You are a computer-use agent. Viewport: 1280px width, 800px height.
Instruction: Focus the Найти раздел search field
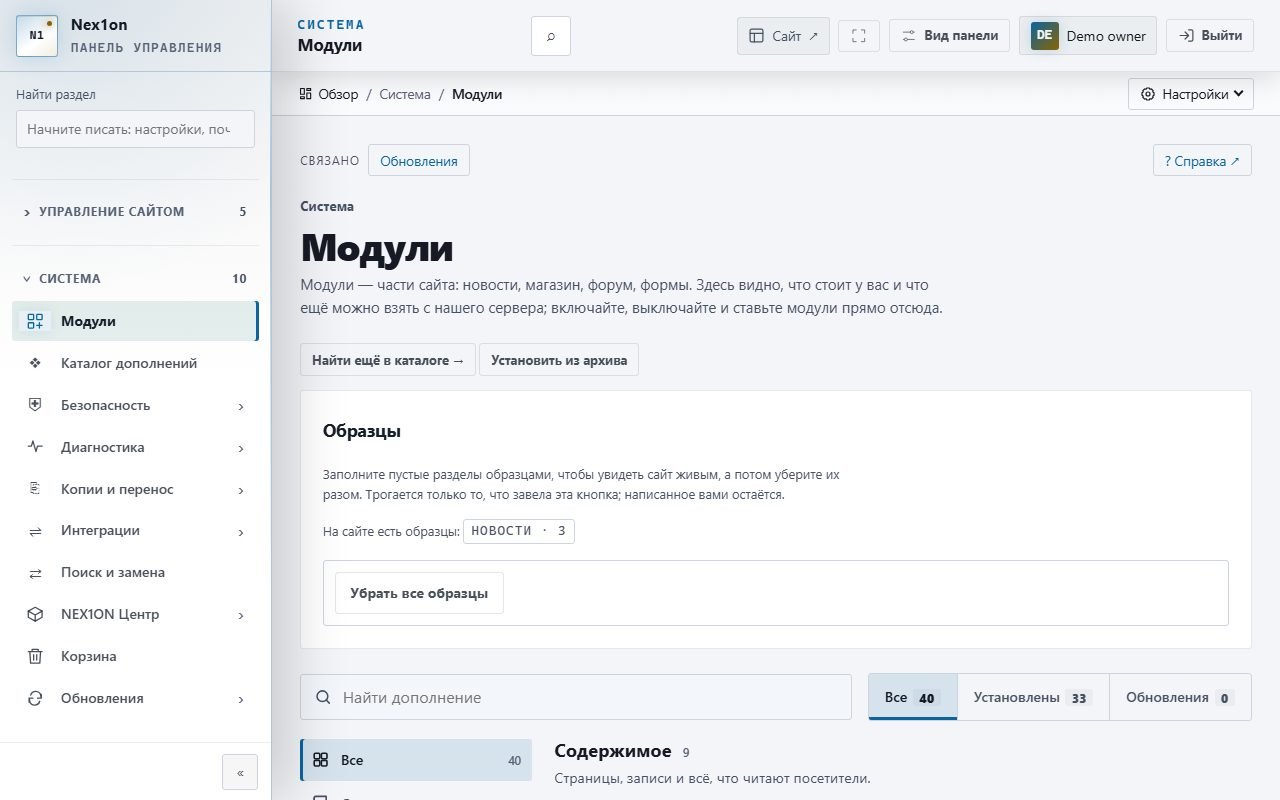[x=135, y=129]
